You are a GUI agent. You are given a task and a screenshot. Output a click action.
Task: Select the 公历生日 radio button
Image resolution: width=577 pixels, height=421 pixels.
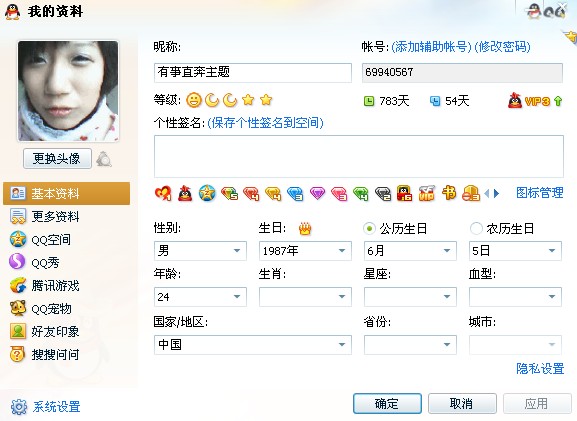(369, 229)
